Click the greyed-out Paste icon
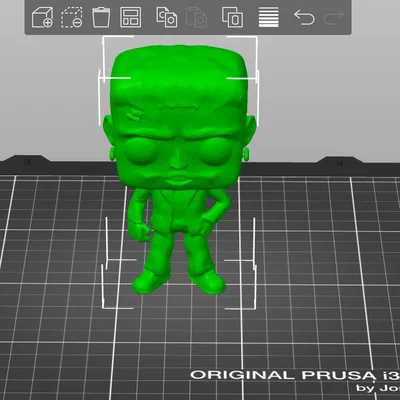The height and width of the screenshot is (400, 400). (196, 17)
